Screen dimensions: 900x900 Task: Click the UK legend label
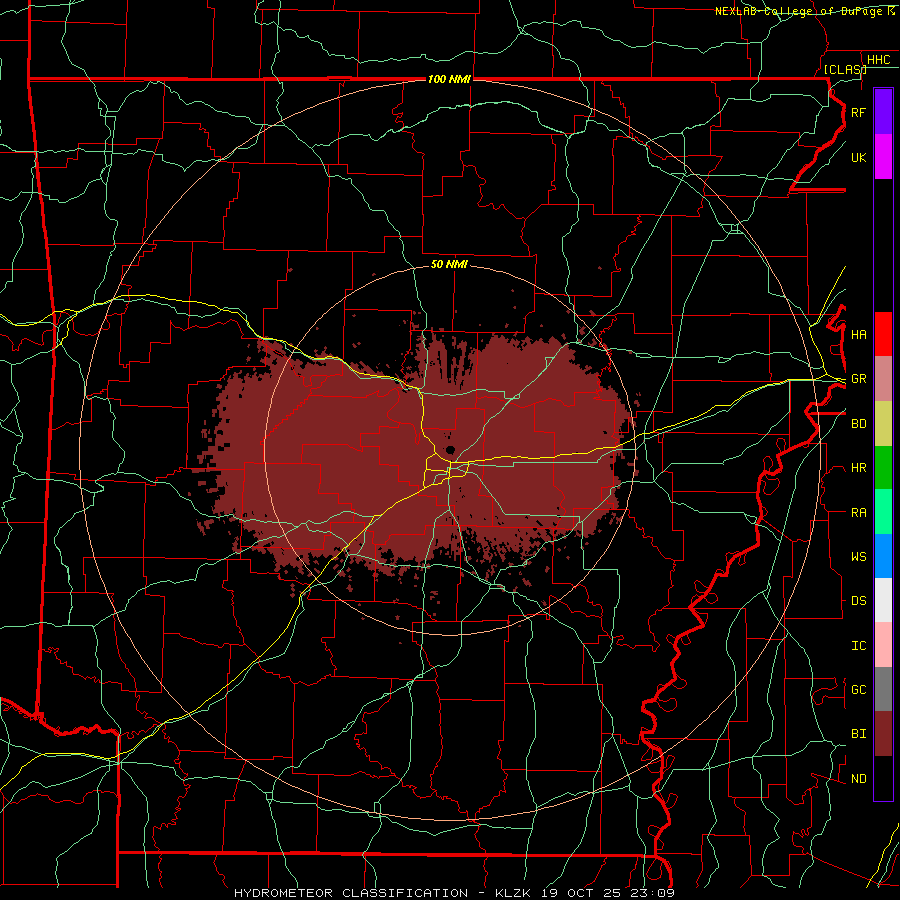858,157
